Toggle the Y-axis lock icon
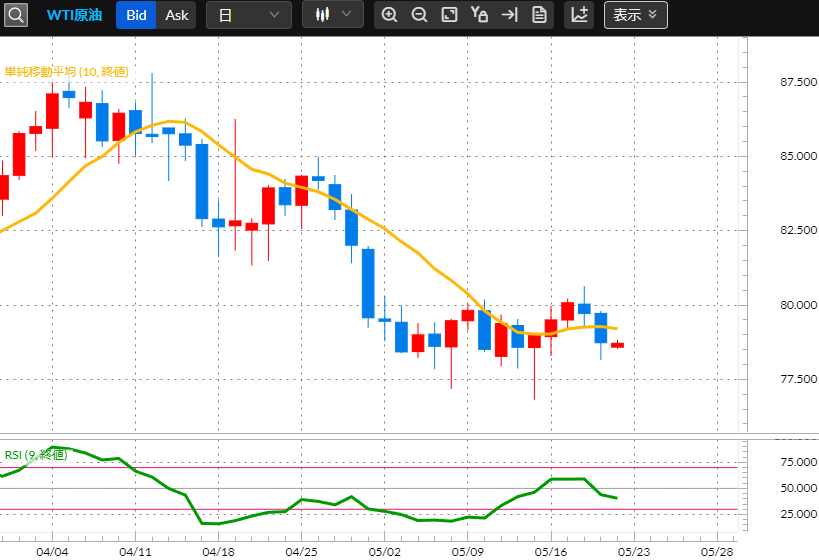Image resolution: width=819 pixels, height=560 pixels. tap(479, 14)
